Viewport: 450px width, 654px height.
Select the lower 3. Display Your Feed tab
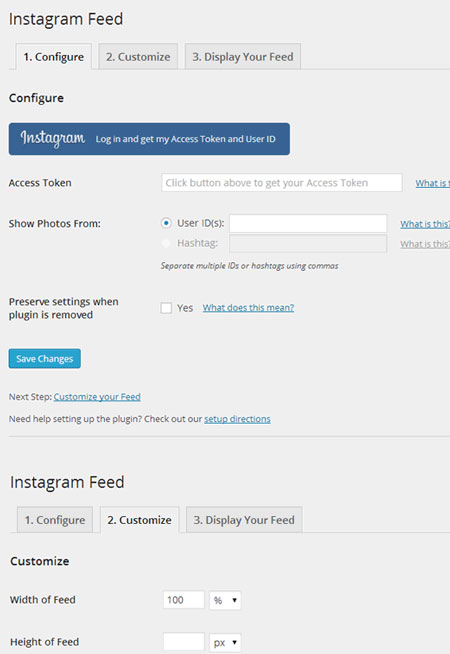244,520
